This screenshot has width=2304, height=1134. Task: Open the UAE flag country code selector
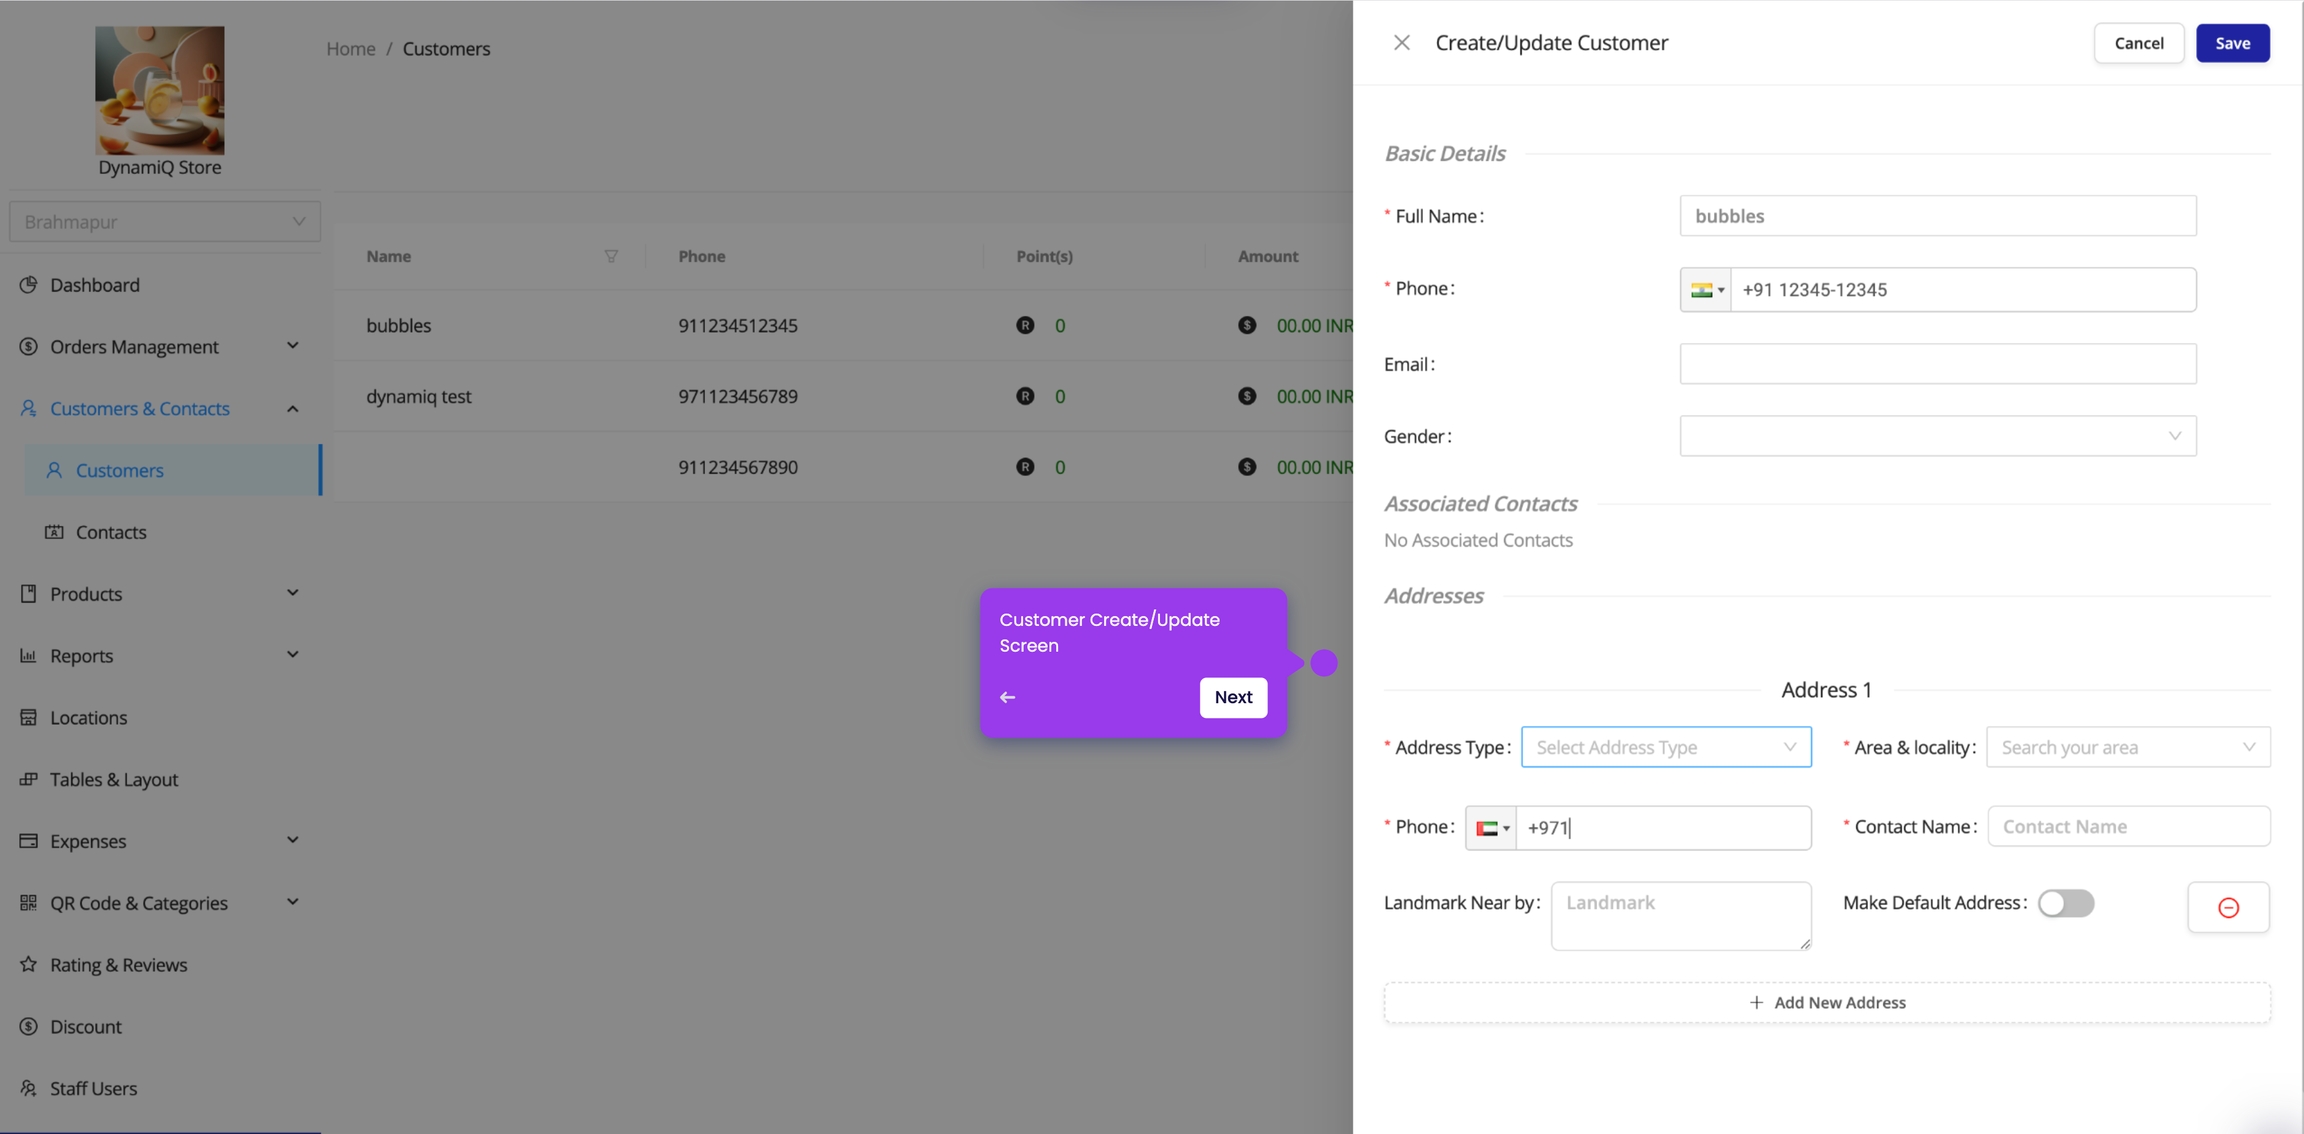[1491, 828]
